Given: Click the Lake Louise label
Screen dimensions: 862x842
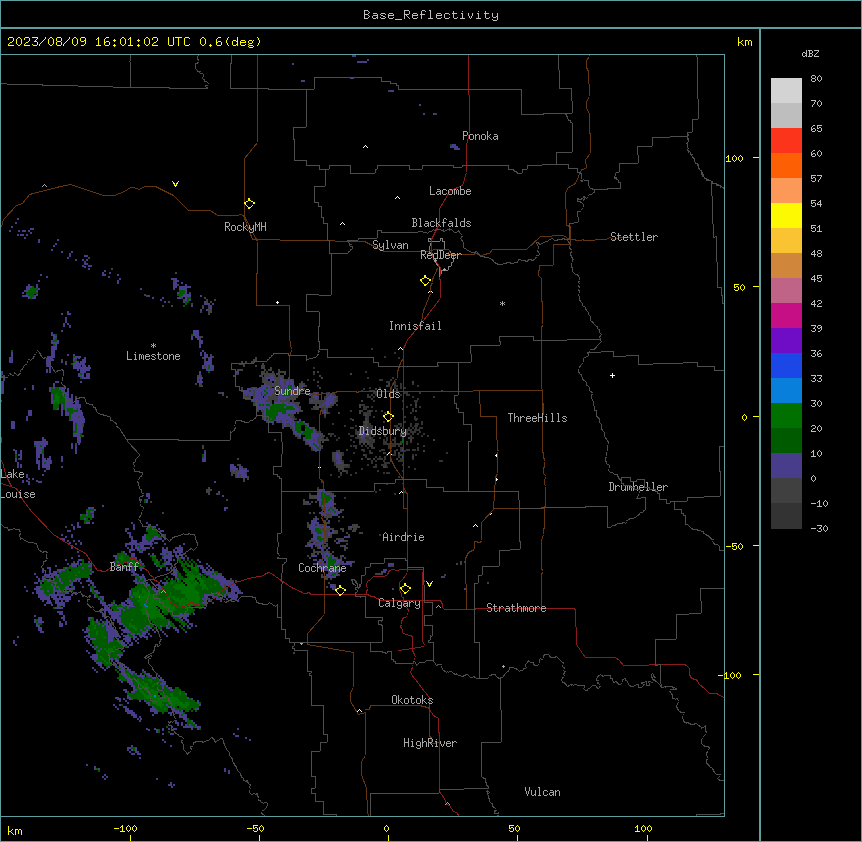Looking at the screenshot, I should click(18, 484).
